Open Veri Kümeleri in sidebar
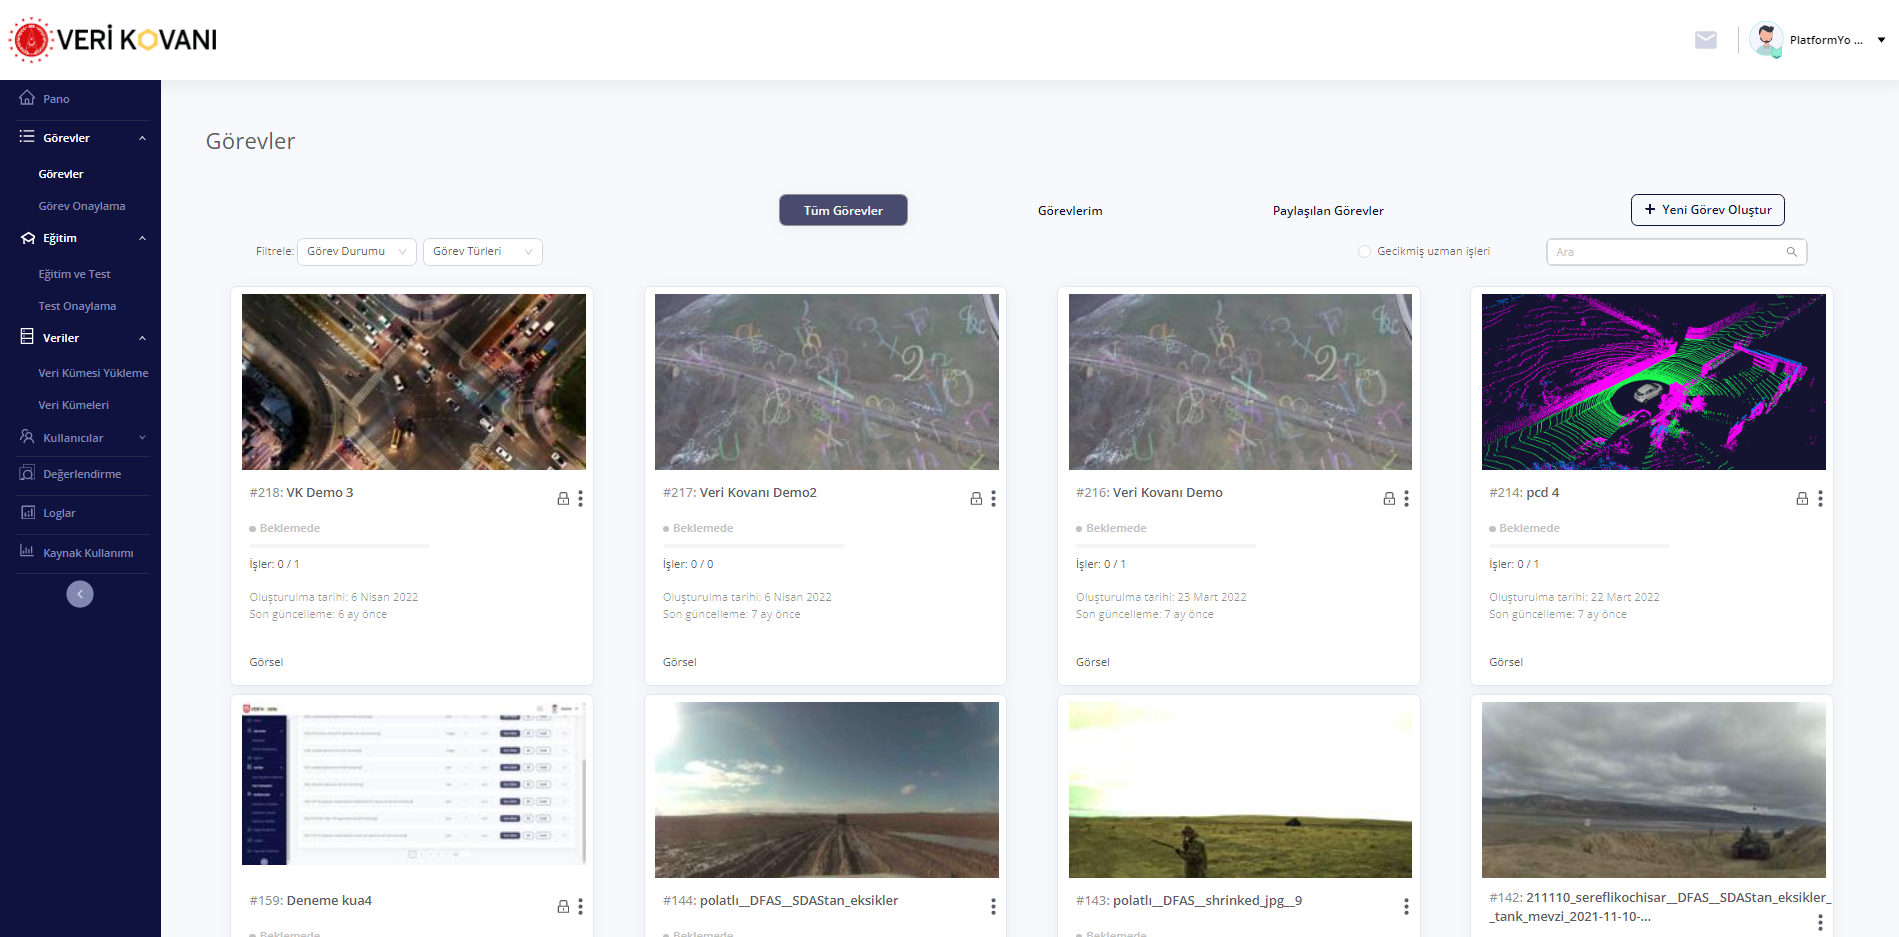The image size is (1899, 937). [x=74, y=405]
